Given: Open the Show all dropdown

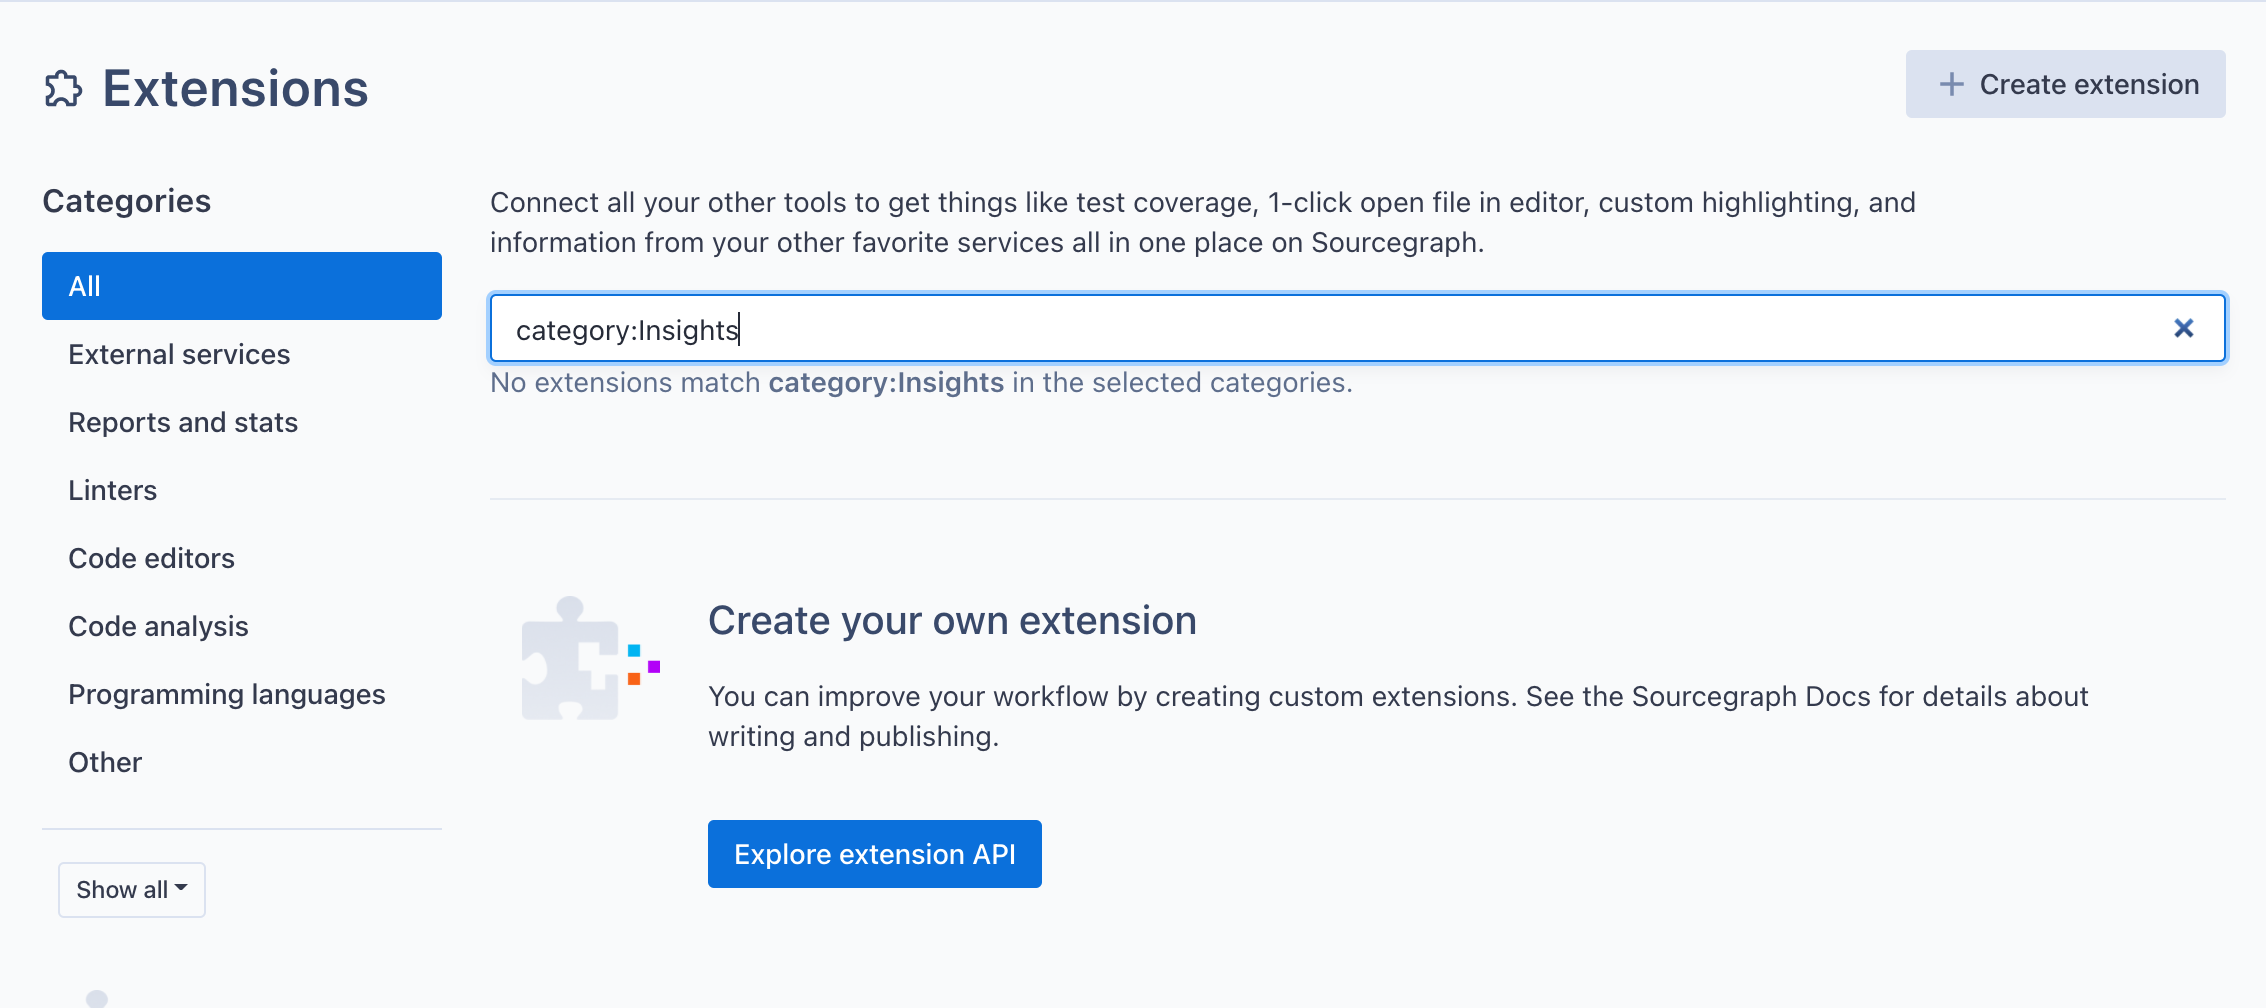Looking at the screenshot, I should pos(132,889).
